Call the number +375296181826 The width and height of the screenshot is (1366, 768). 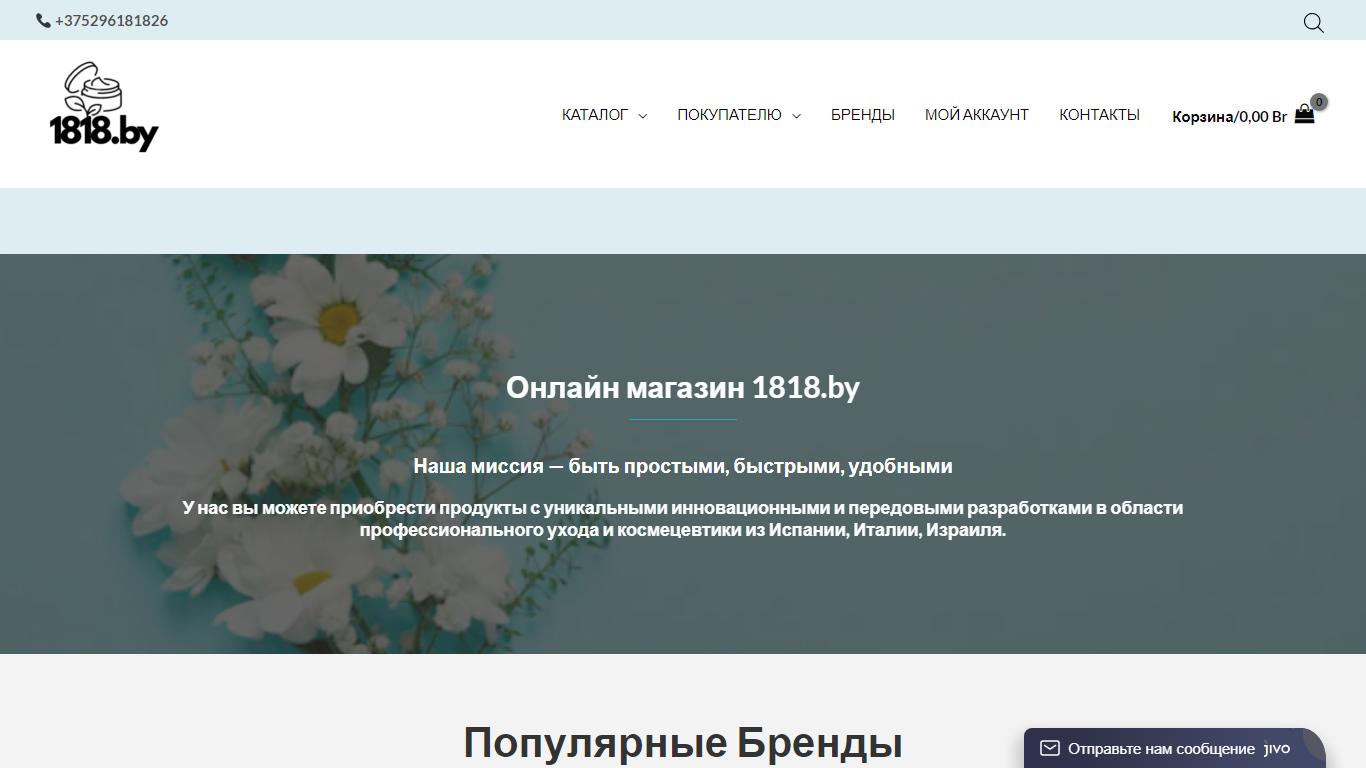[111, 20]
